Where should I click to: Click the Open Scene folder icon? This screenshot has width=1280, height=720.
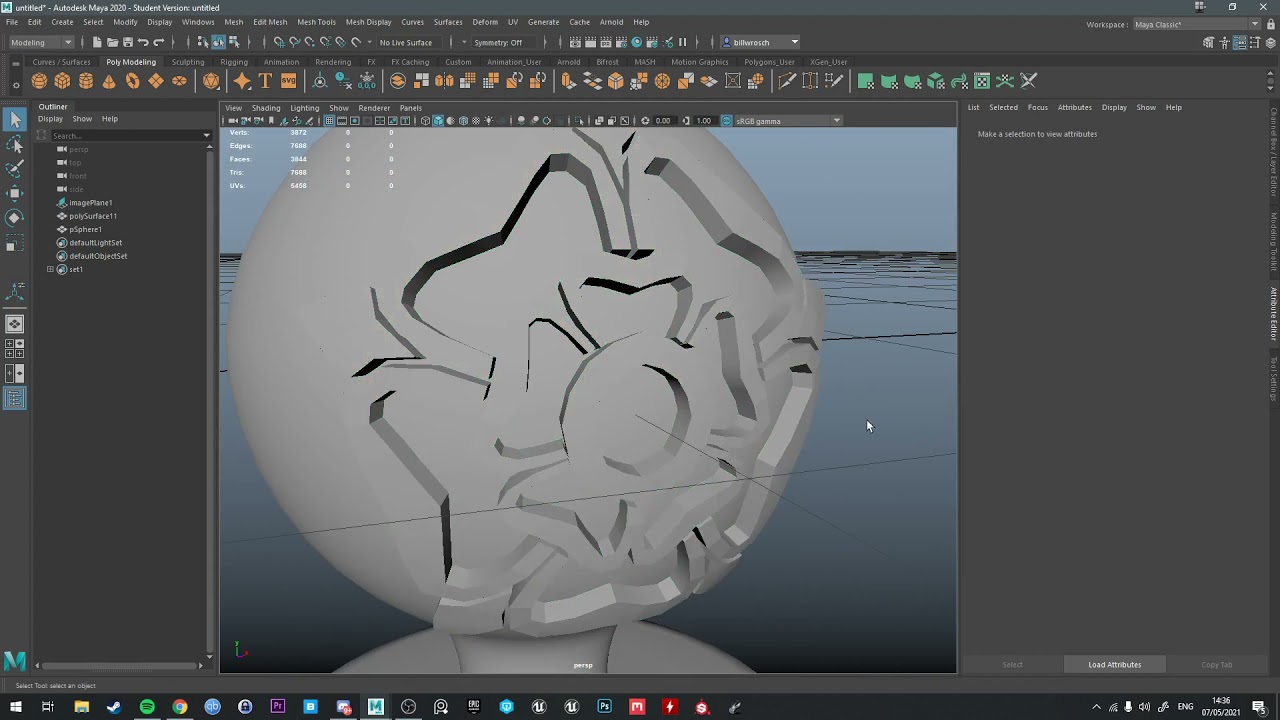112,42
